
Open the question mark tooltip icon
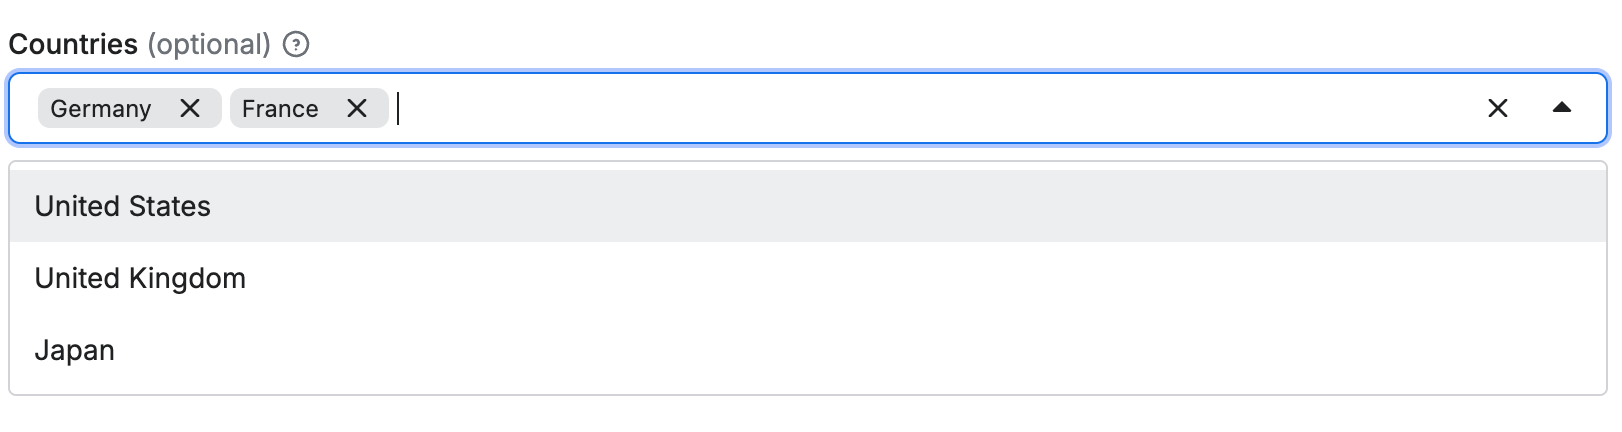[x=296, y=45]
